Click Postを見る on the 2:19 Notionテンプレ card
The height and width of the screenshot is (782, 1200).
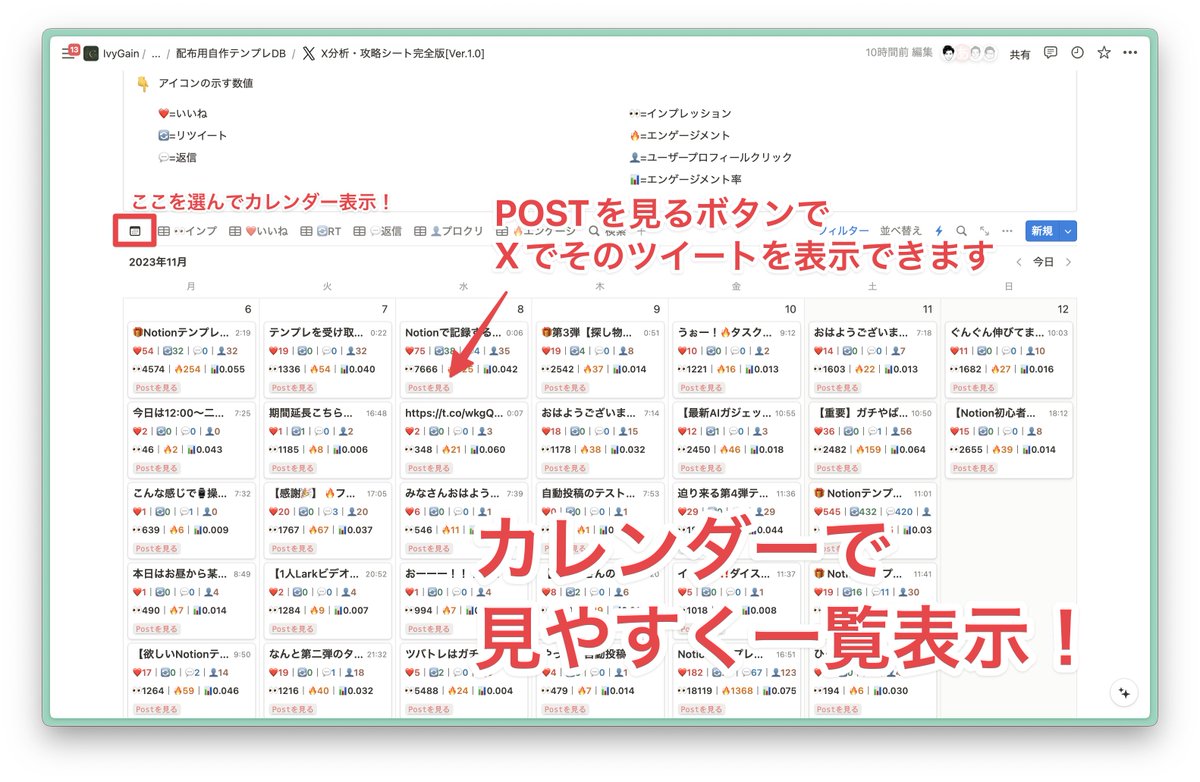click(156, 388)
